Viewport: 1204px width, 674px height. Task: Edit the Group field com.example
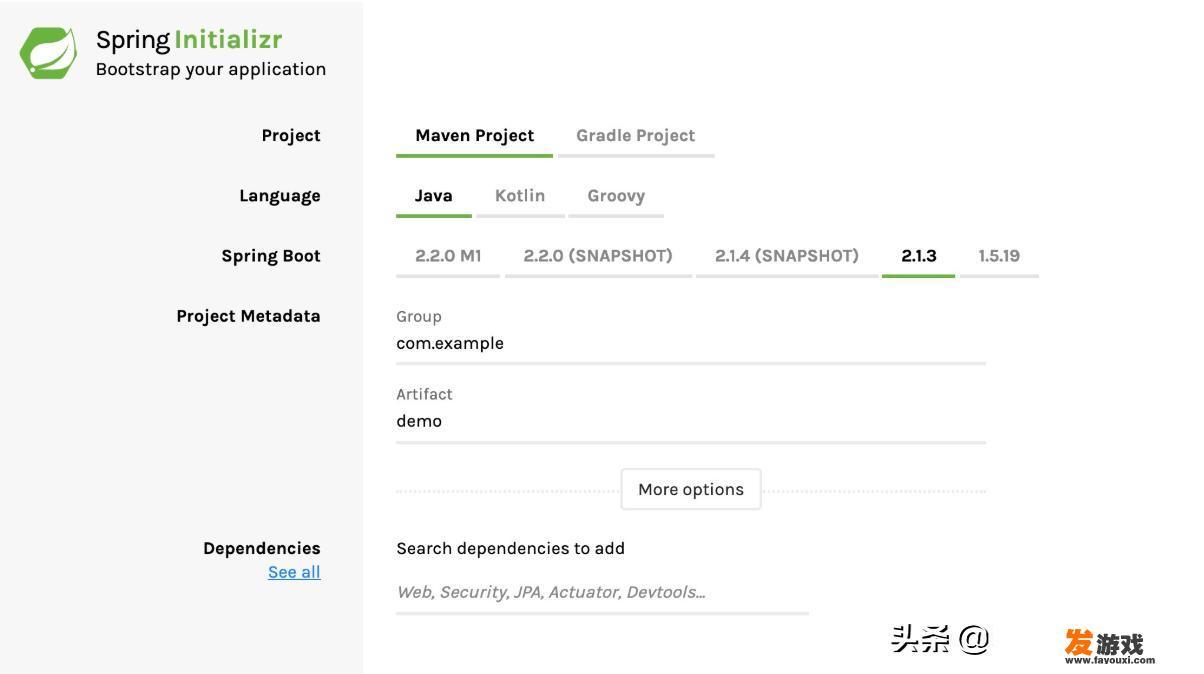coord(691,344)
